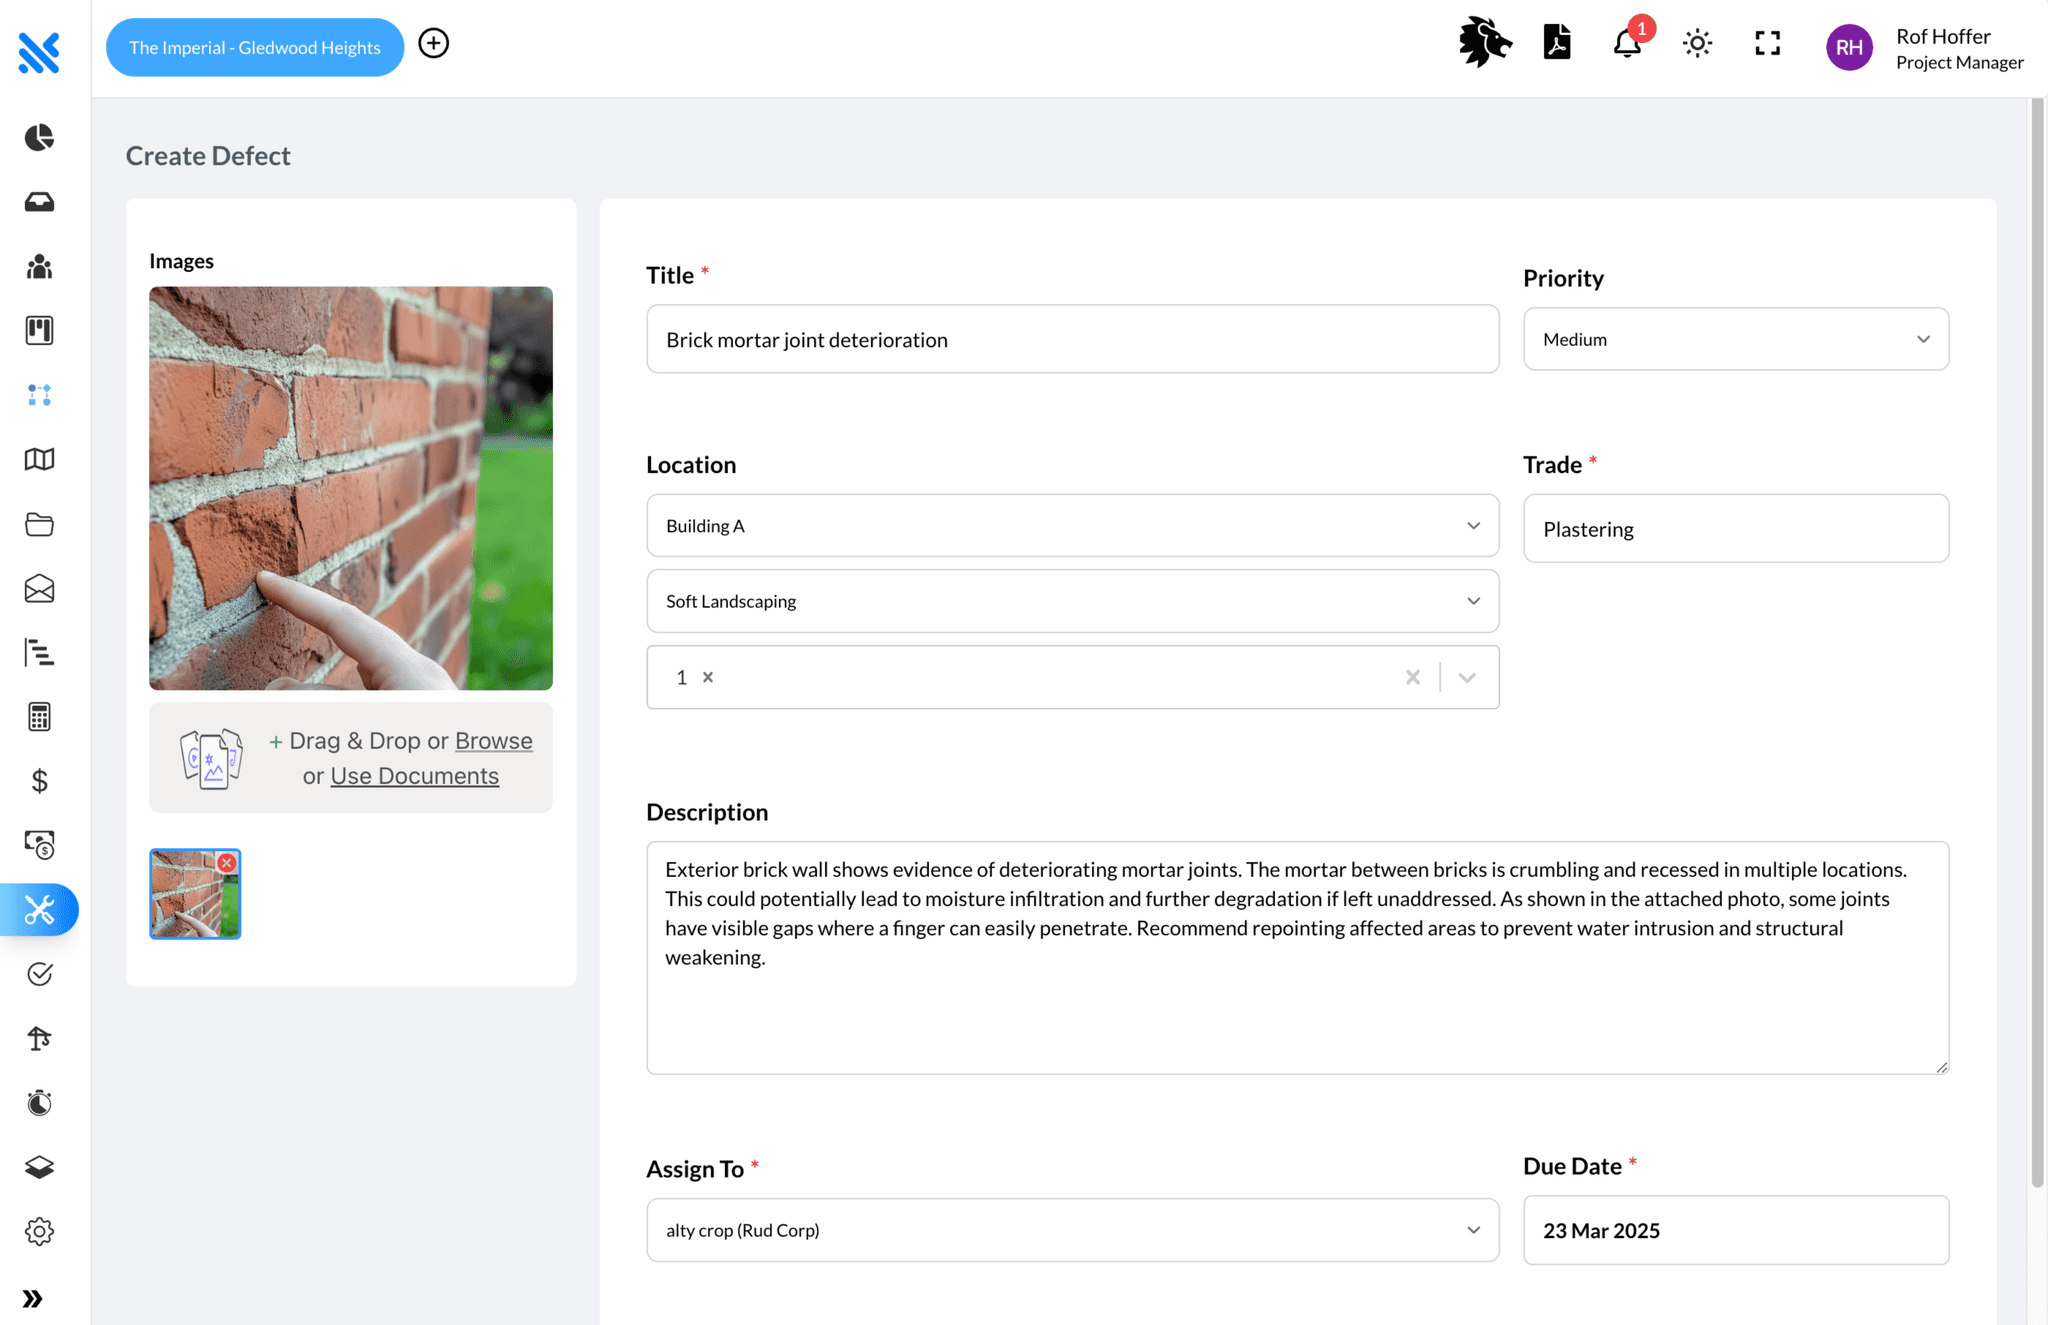
Task: Open the calculator estimating sidebar icon
Action: coord(39,717)
